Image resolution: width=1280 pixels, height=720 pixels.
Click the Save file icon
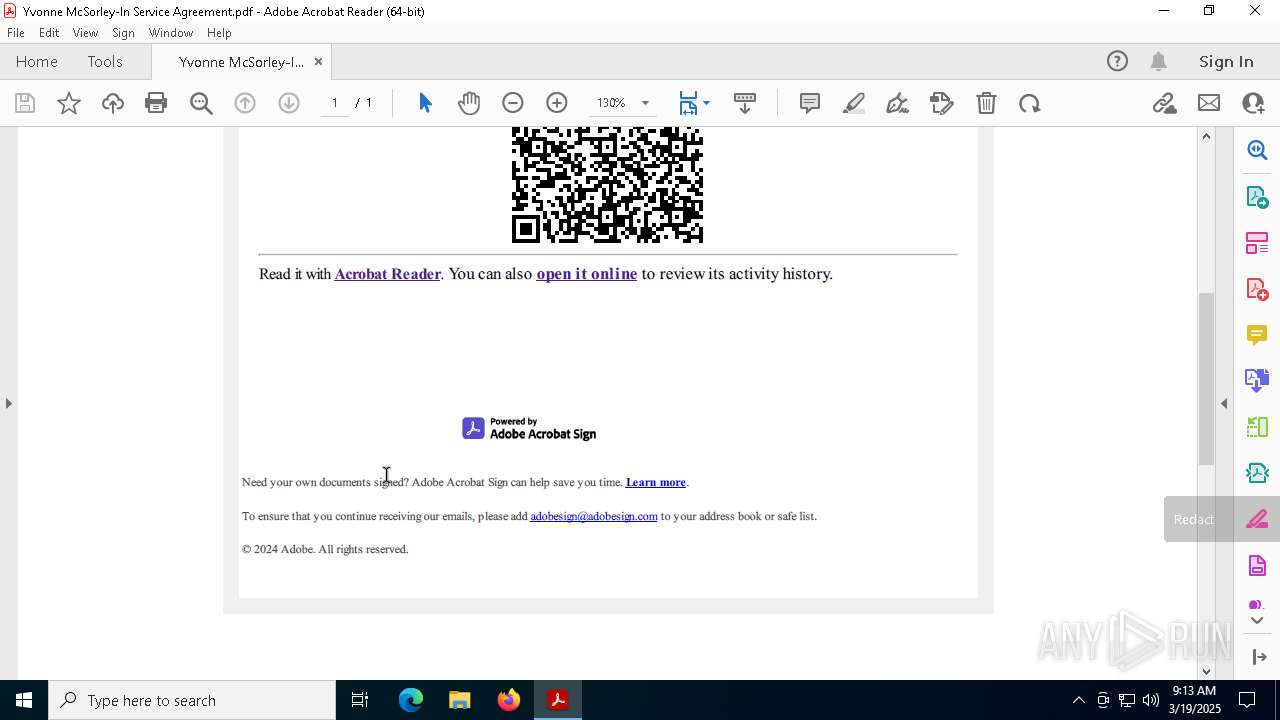point(25,103)
